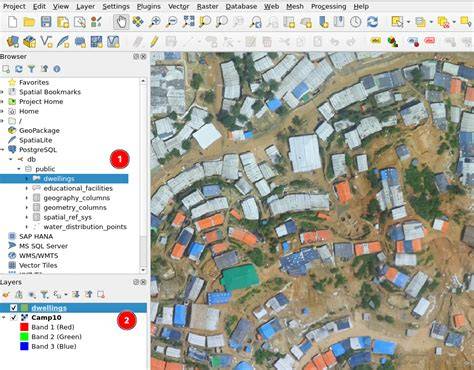Click the New GeoPackage Layer icon

[x=29, y=42]
